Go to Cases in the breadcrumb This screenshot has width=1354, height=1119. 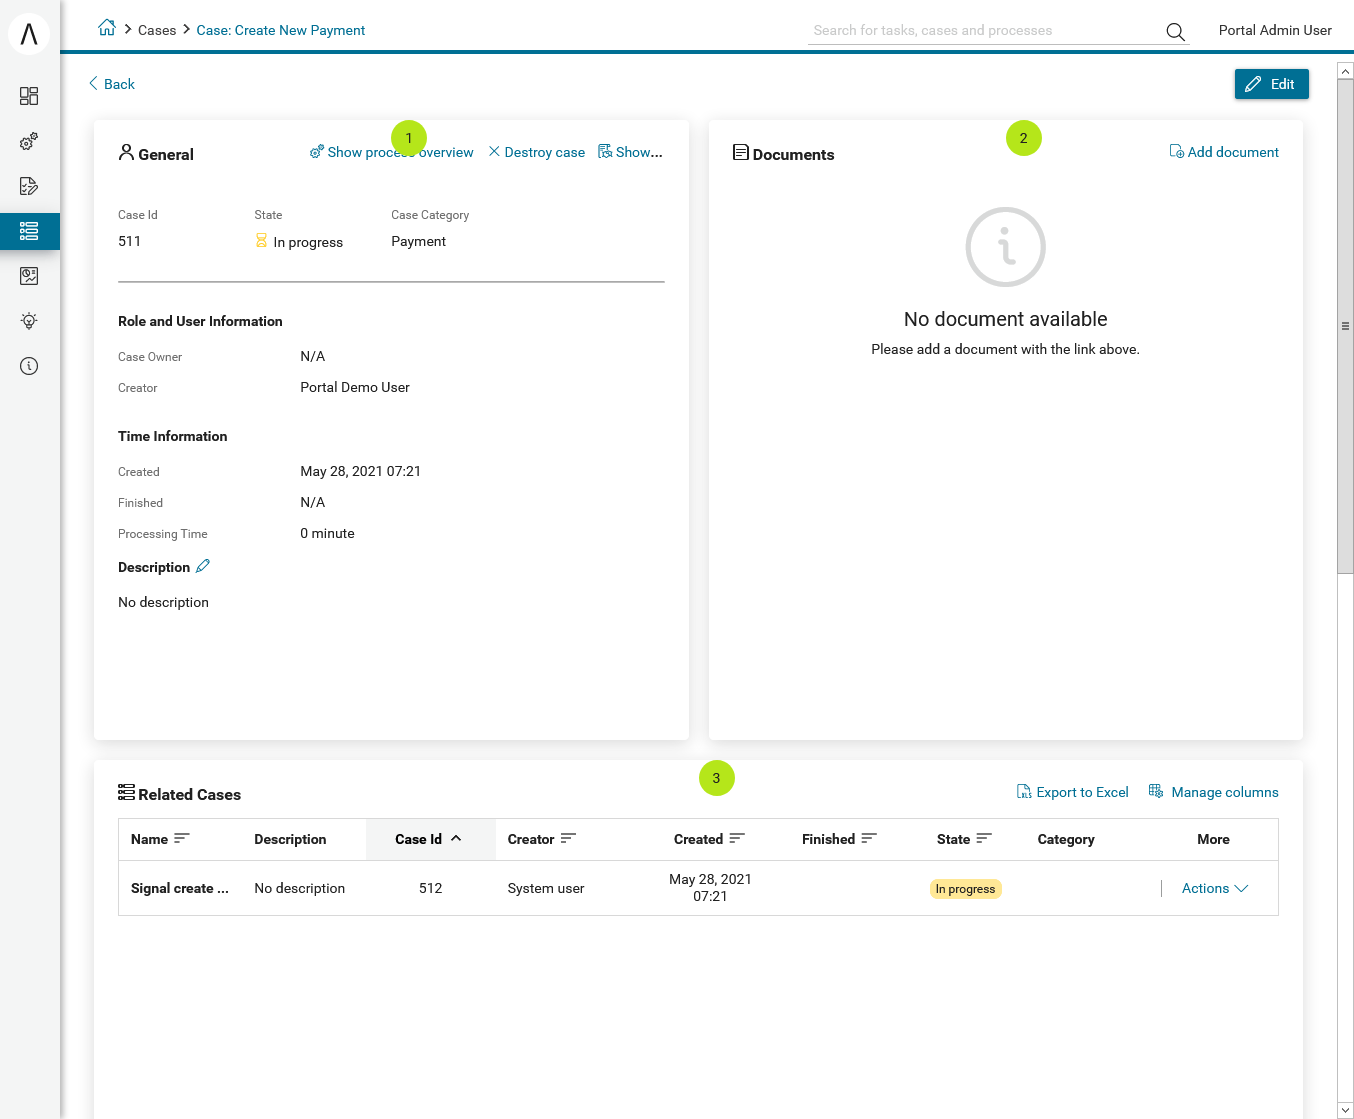pyautogui.click(x=157, y=30)
